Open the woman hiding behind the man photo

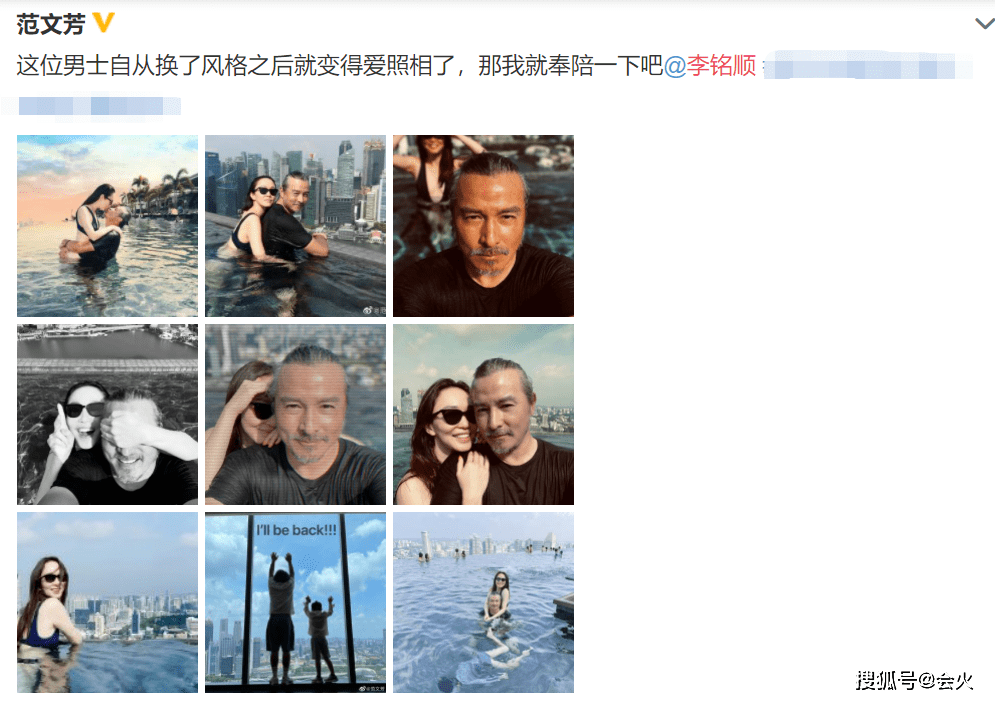pyautogui.click(x=295, y=414)
